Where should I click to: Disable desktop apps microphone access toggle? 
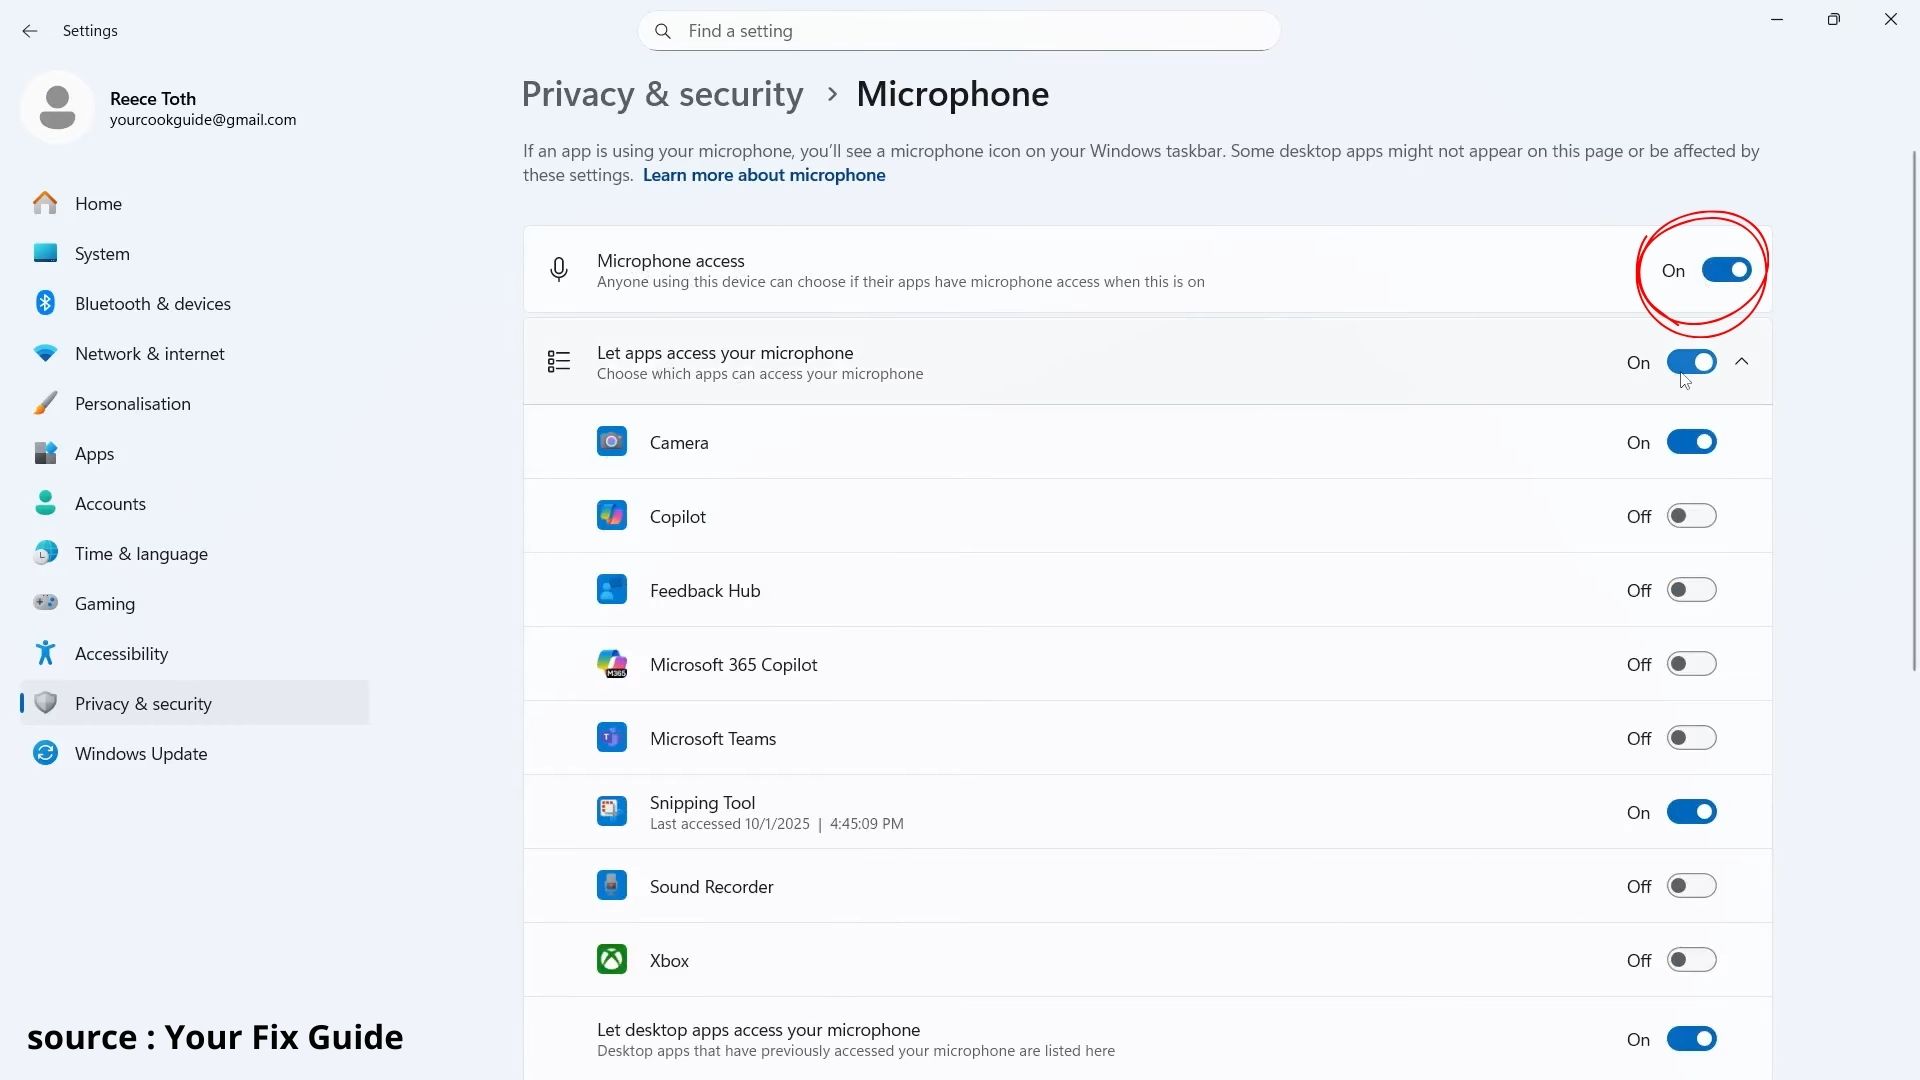coord(1692,1039)
